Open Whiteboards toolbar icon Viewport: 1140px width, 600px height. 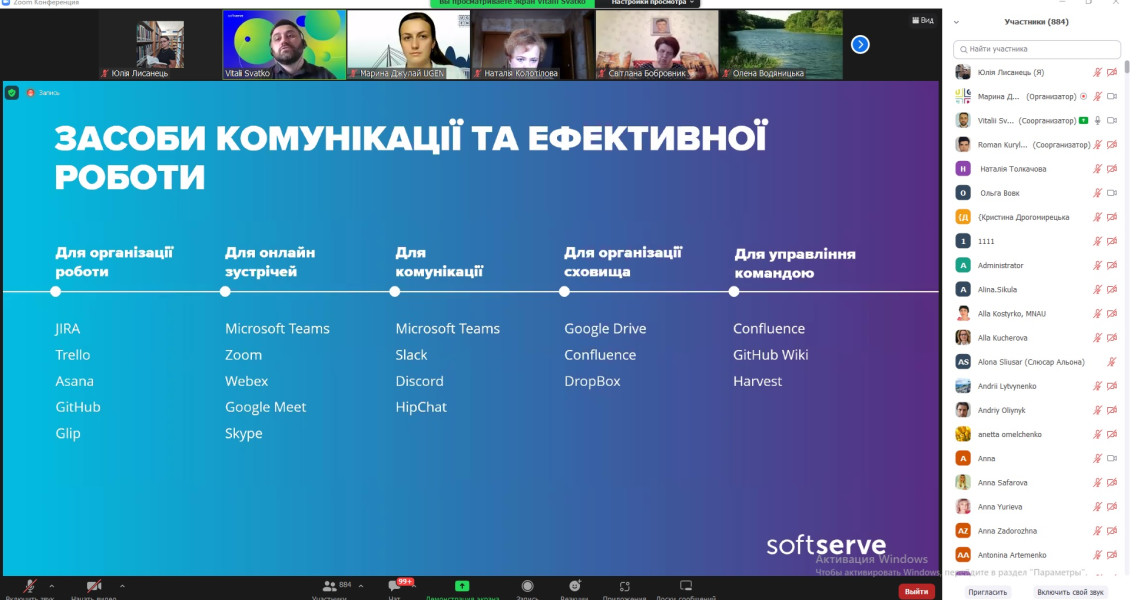point(686,586)
